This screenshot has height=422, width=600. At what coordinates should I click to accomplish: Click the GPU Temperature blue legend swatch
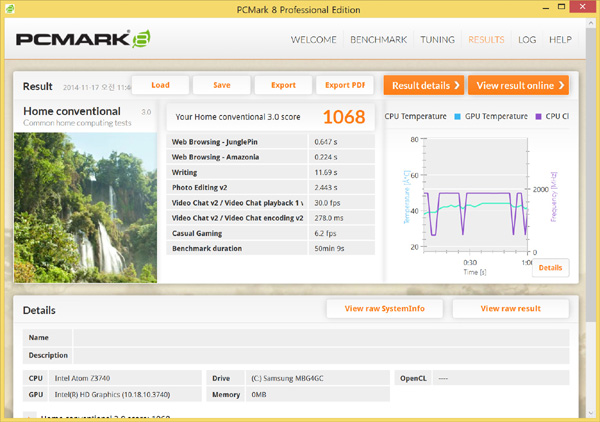click(457, 117)
